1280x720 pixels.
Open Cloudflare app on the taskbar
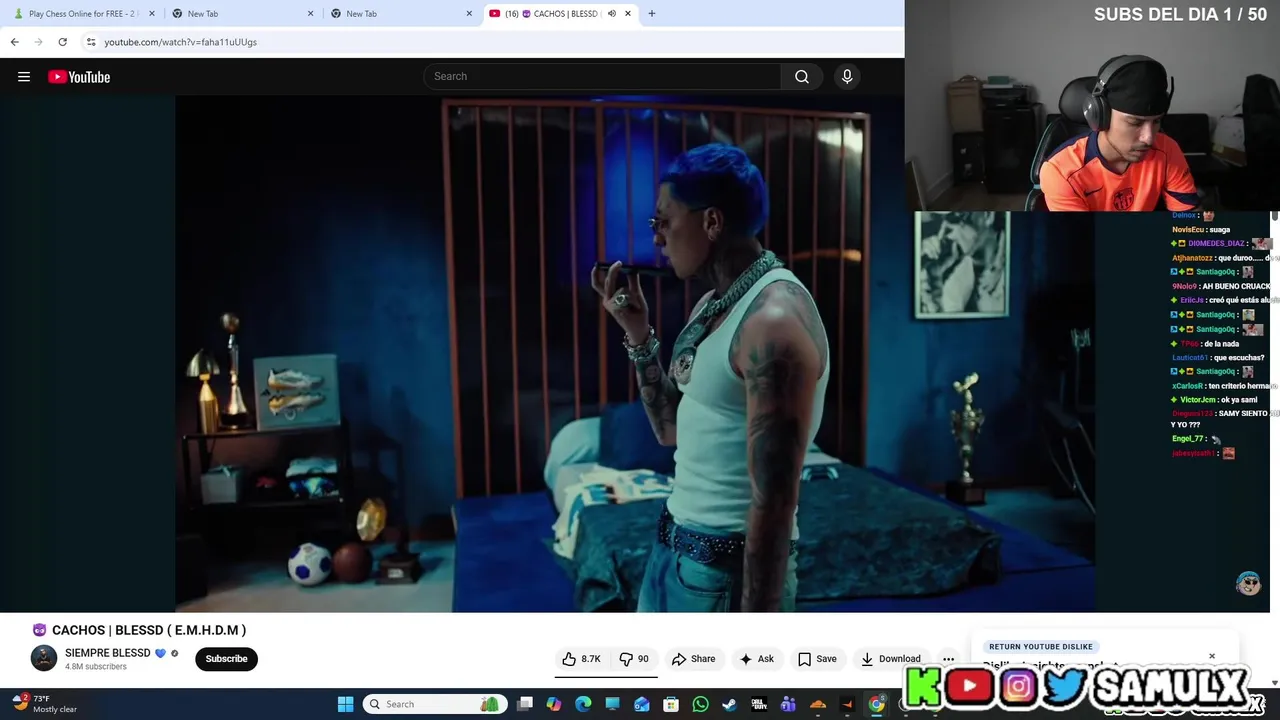click(817, 704)
